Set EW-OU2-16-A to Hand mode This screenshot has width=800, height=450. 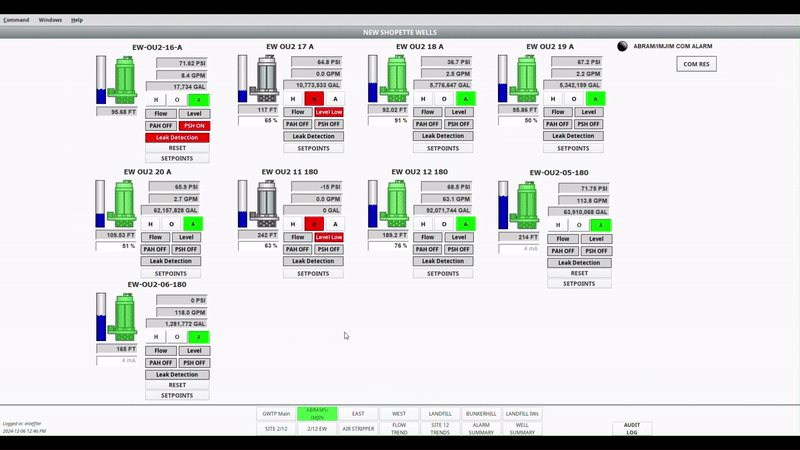tap(155, 100)
